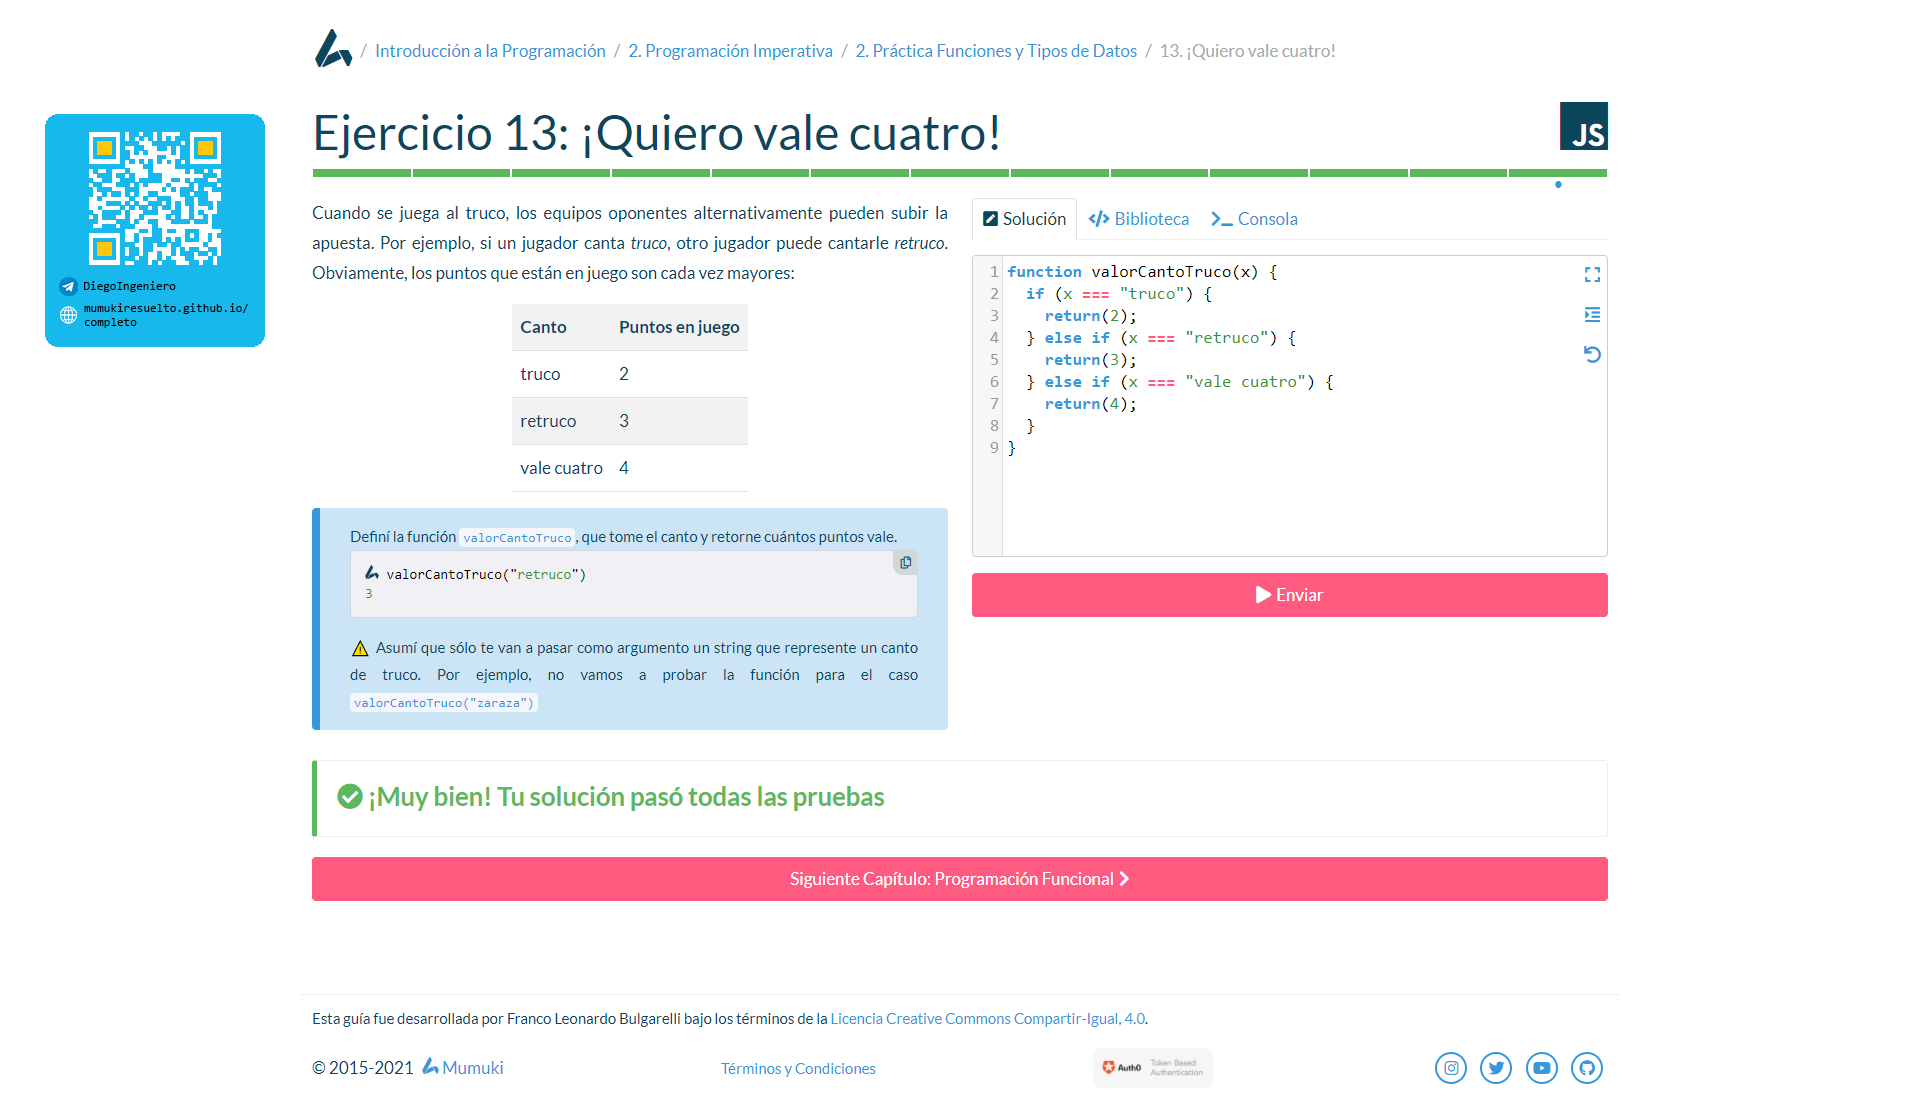Screen dimensions: 1920x1111
Task: Click the reset solution icon
Action: 1592,354
